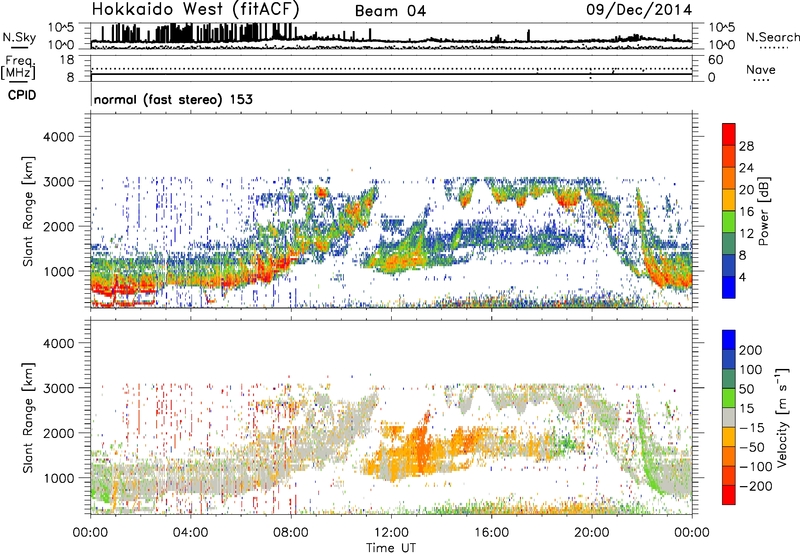Select the 'Freq. [MHz]' axis label

19,67
